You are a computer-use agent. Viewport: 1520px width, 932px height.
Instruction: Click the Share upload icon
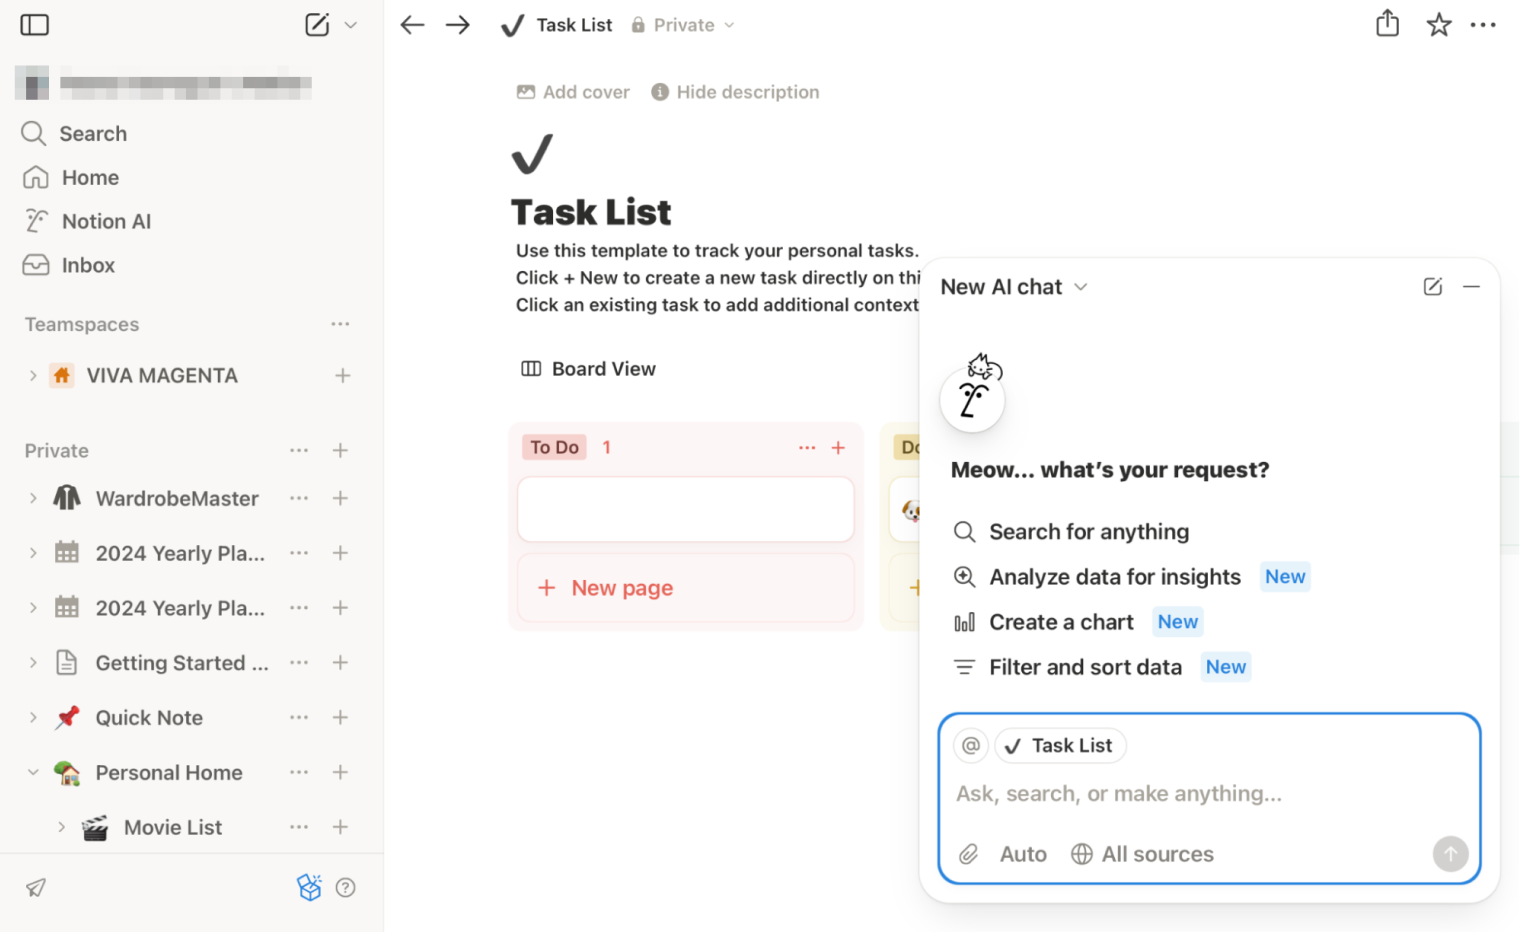click(1387, 24)
